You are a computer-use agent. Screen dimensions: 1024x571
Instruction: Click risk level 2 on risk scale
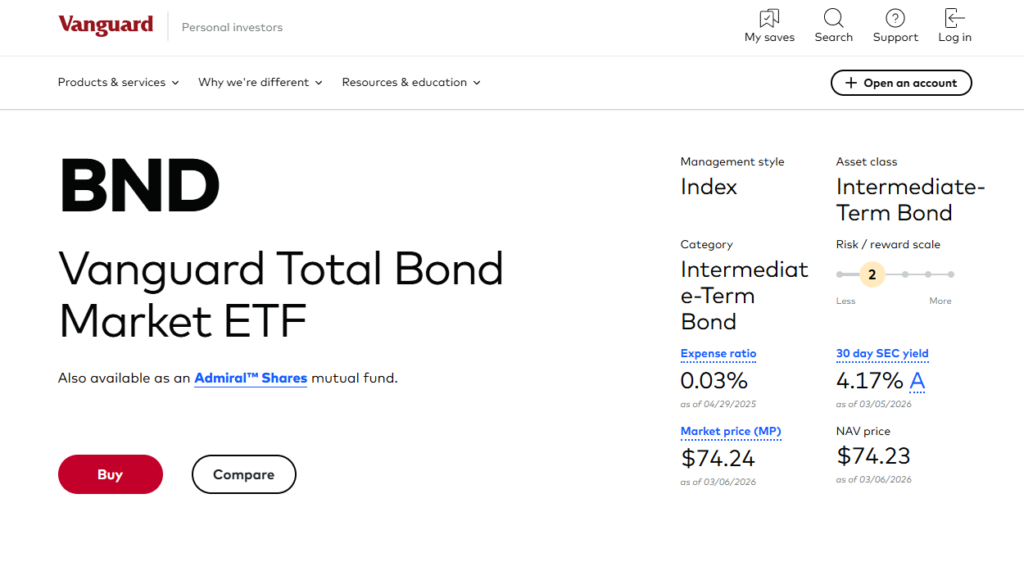(x=872, y=274)
